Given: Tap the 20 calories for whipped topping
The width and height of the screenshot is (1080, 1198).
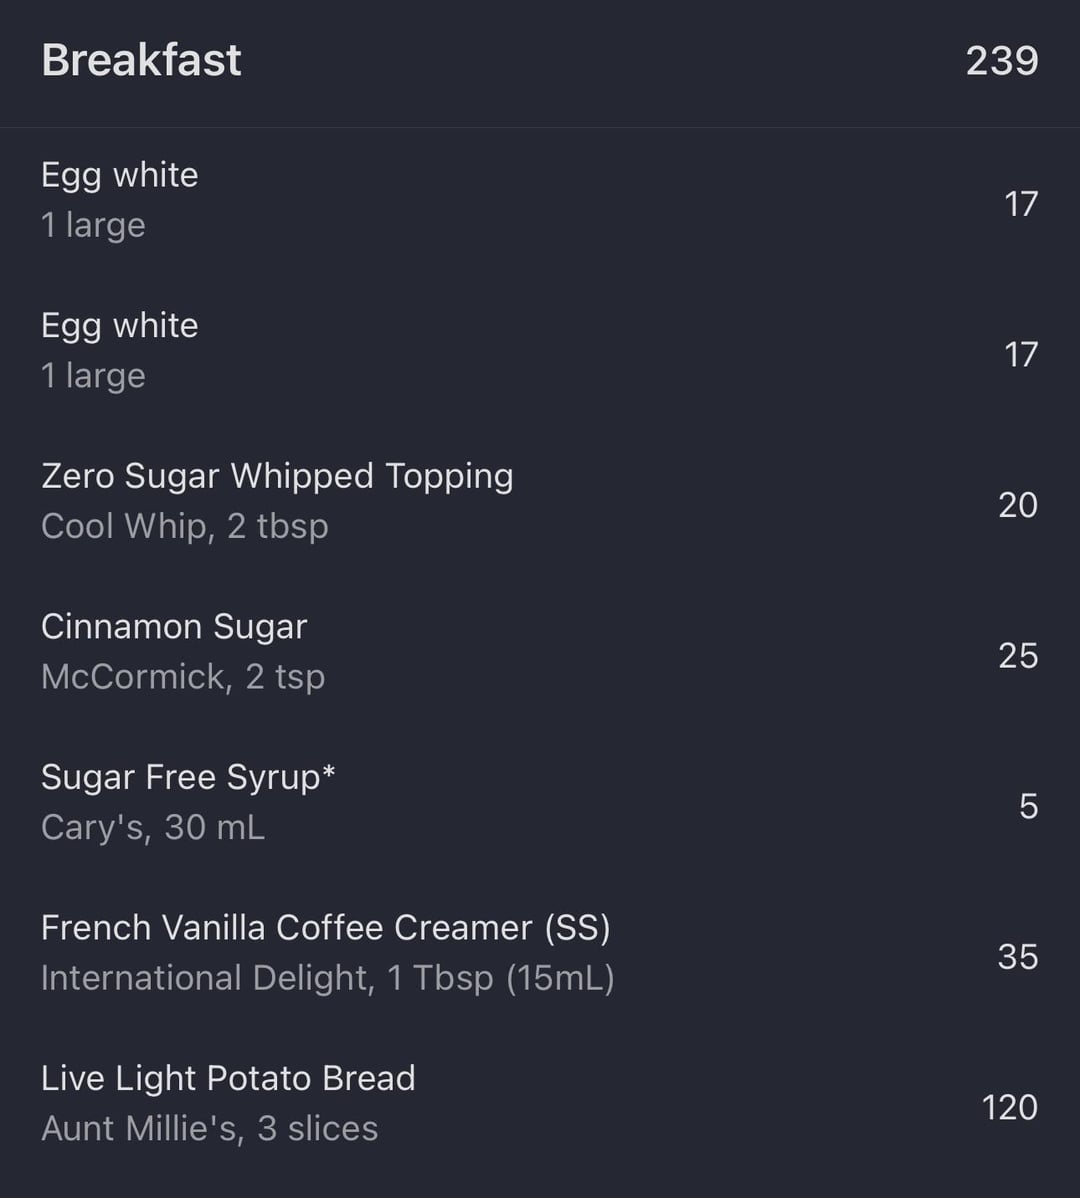Looking at the screenshot, I should coord(1018,505).
